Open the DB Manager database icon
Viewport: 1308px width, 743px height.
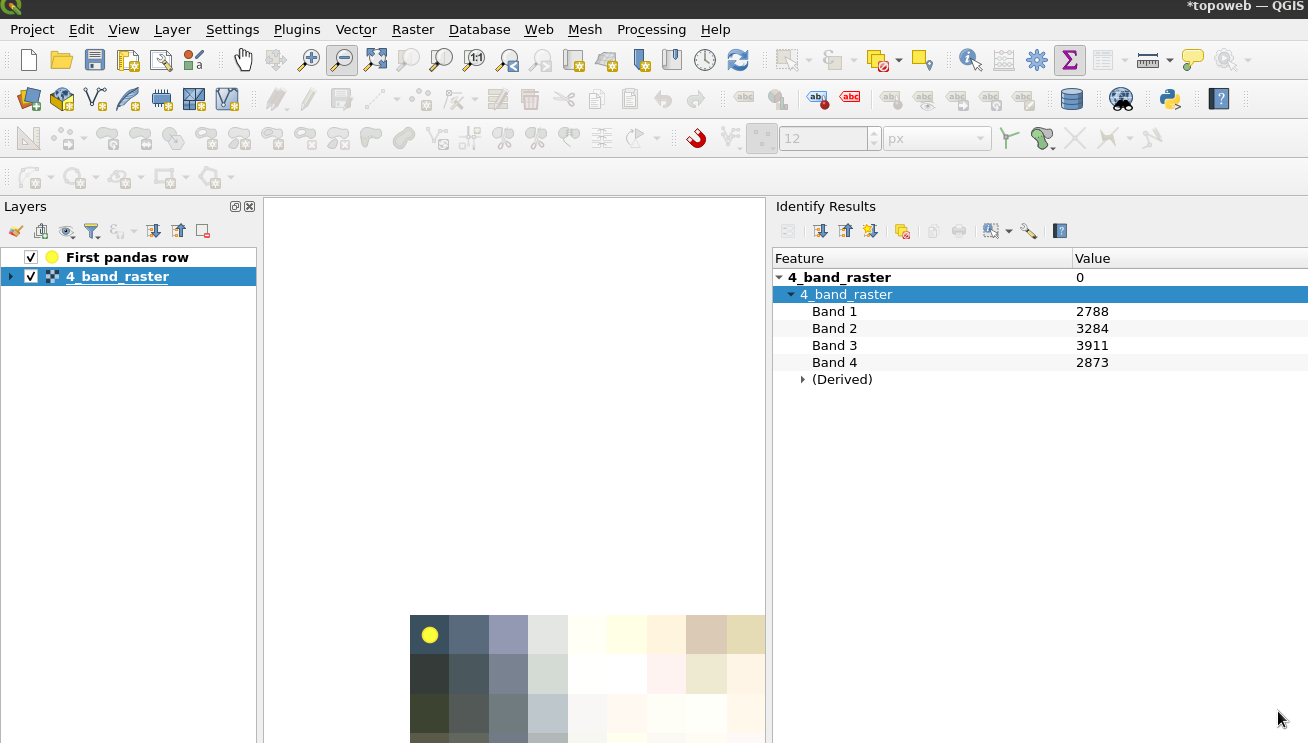tap(1072, 99)
